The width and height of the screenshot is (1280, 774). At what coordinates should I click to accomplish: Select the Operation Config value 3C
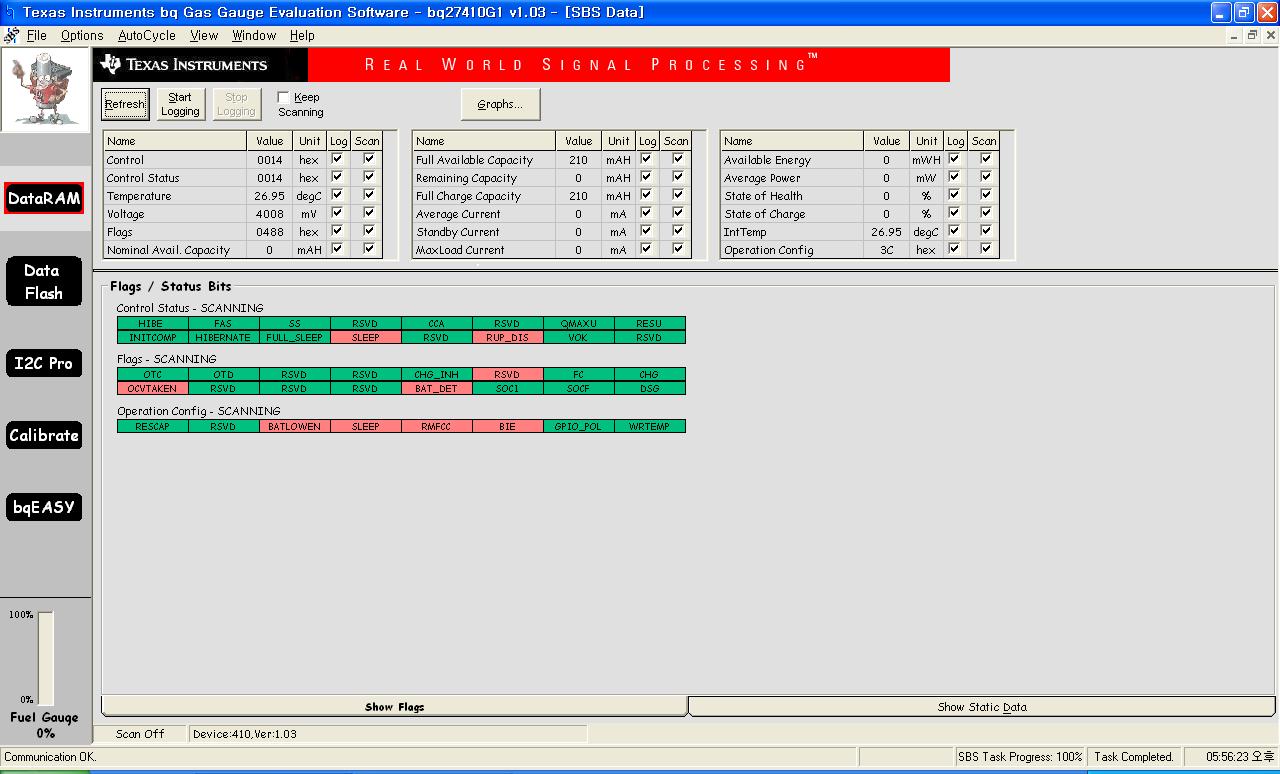point(886,250)
